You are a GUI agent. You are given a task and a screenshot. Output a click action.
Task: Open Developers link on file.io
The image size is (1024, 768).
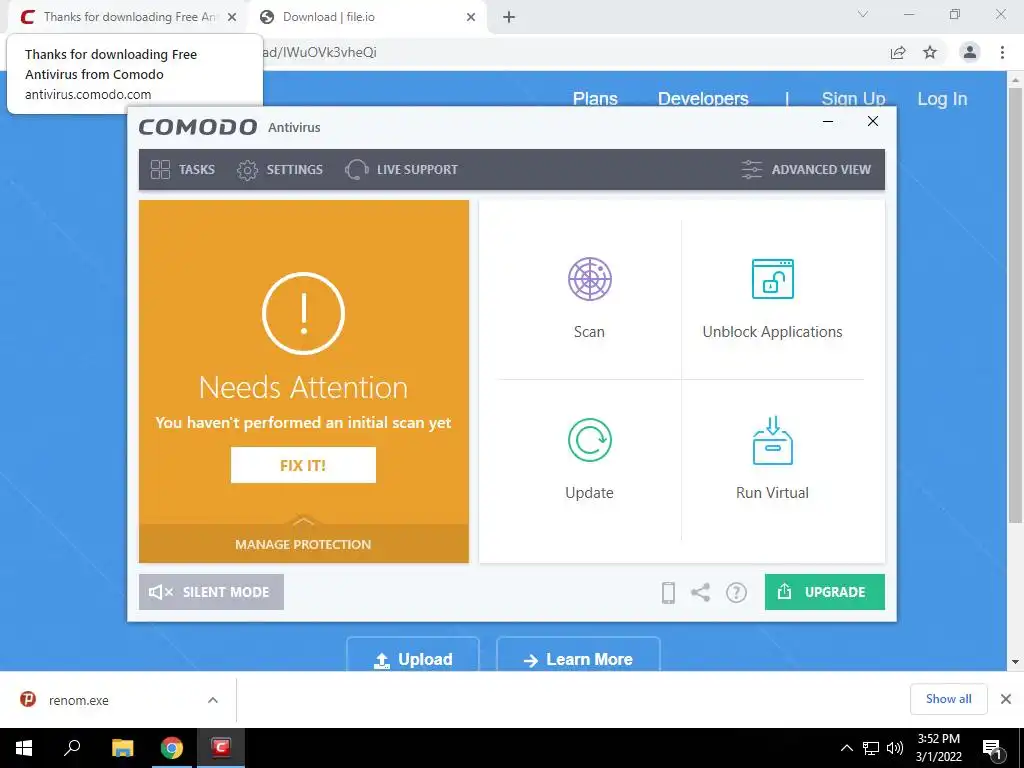(x=703, y=99)
